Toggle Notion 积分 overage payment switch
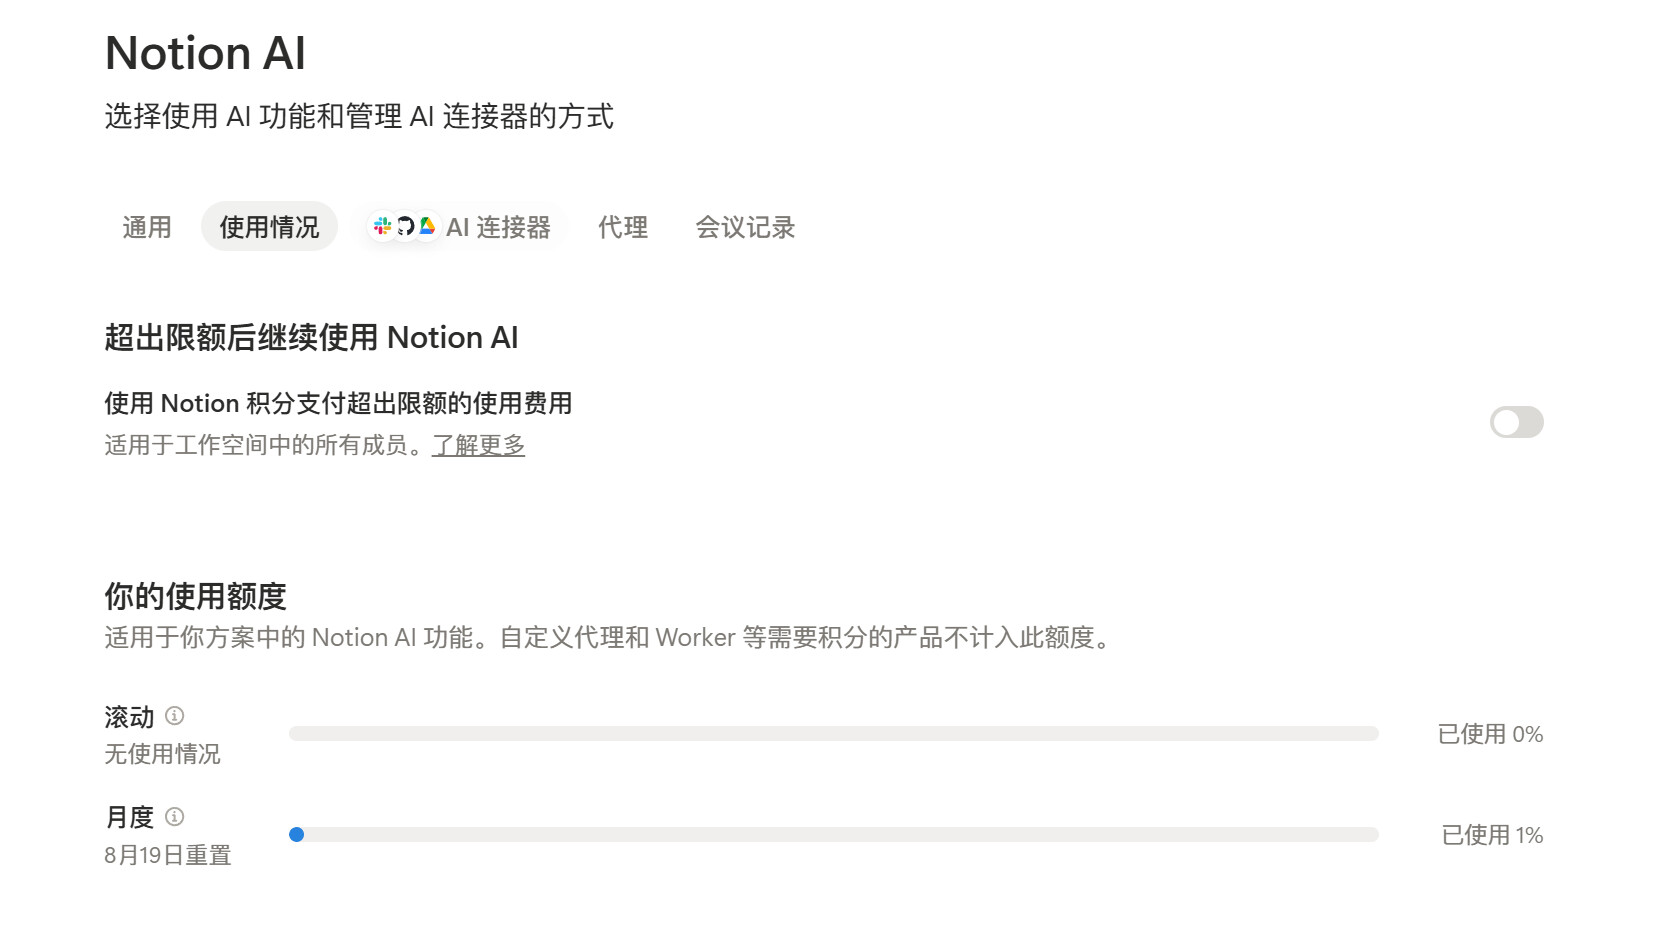 pos(1516,422)
